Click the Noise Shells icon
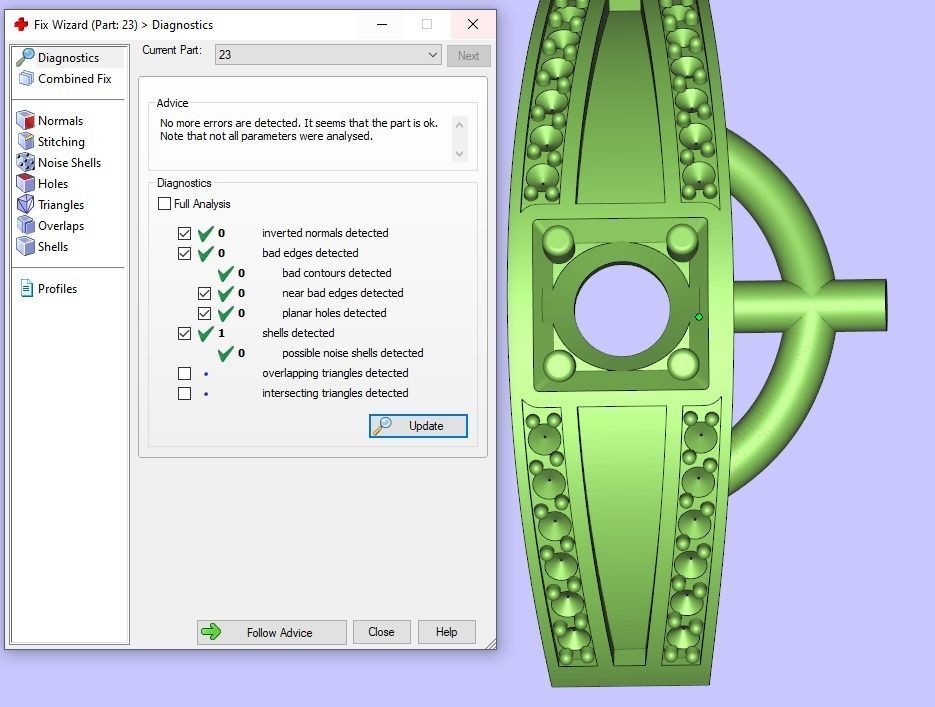This screenshot has width=935, height=707. pos(26,162)
